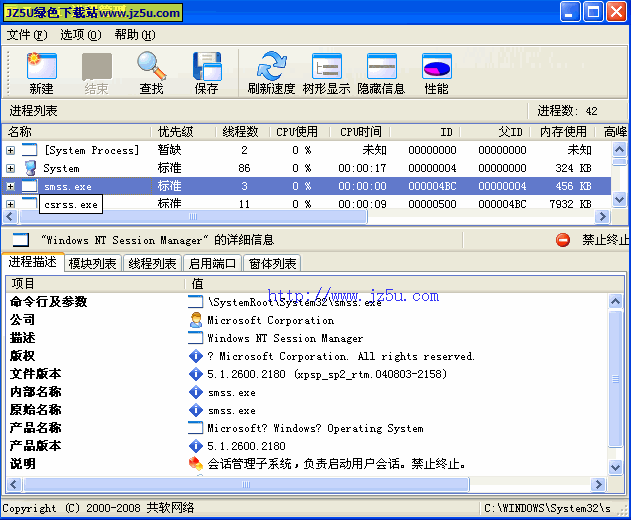Expand the System process tree node
This screenshot has width=631, height=520.
point(10,168)
